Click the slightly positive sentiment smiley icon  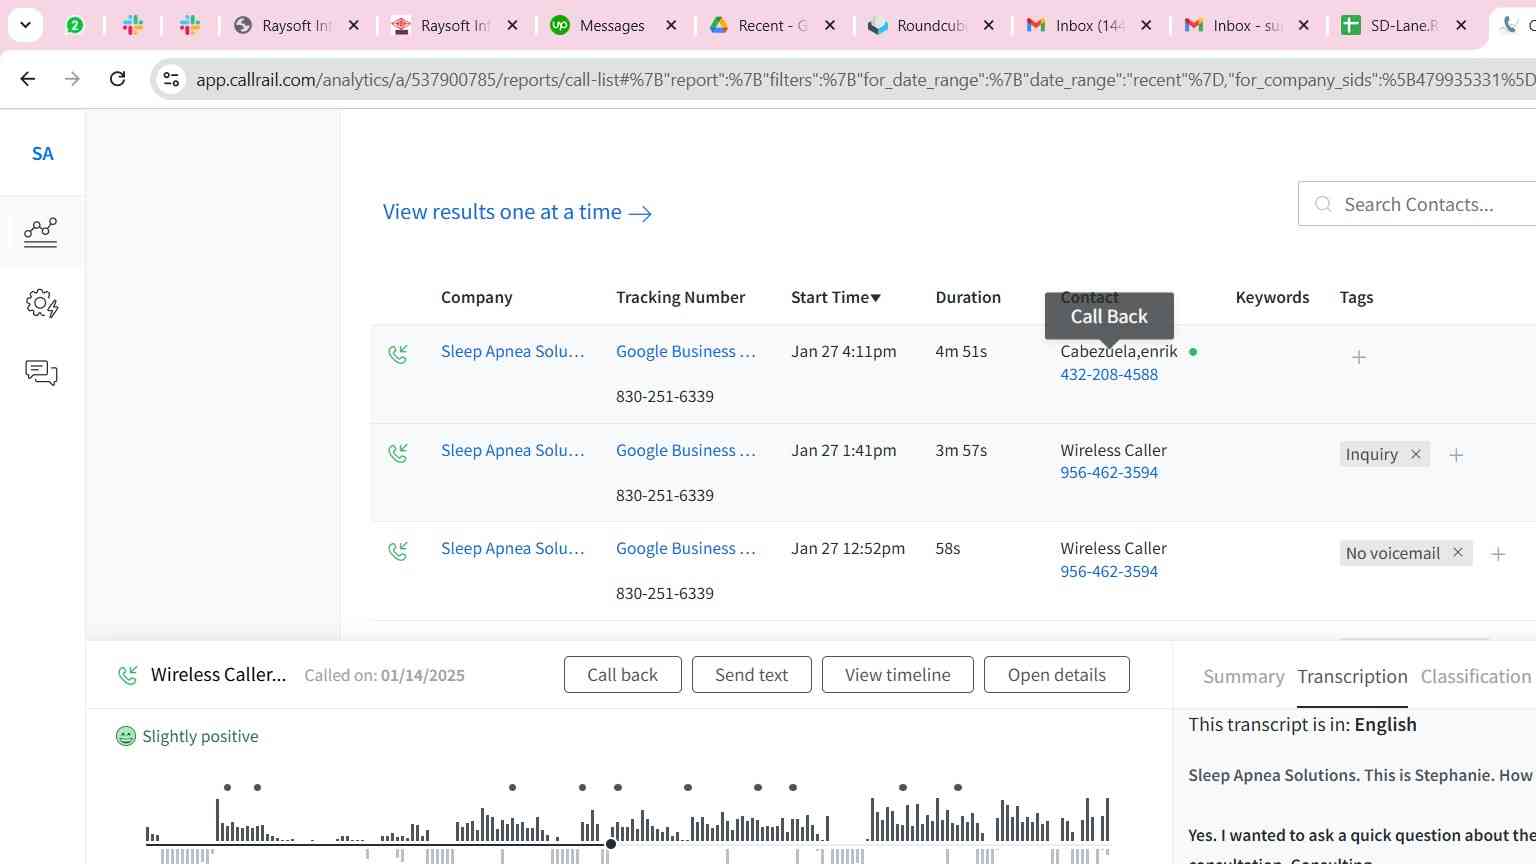pyautogui.click(x=126, y=736)
